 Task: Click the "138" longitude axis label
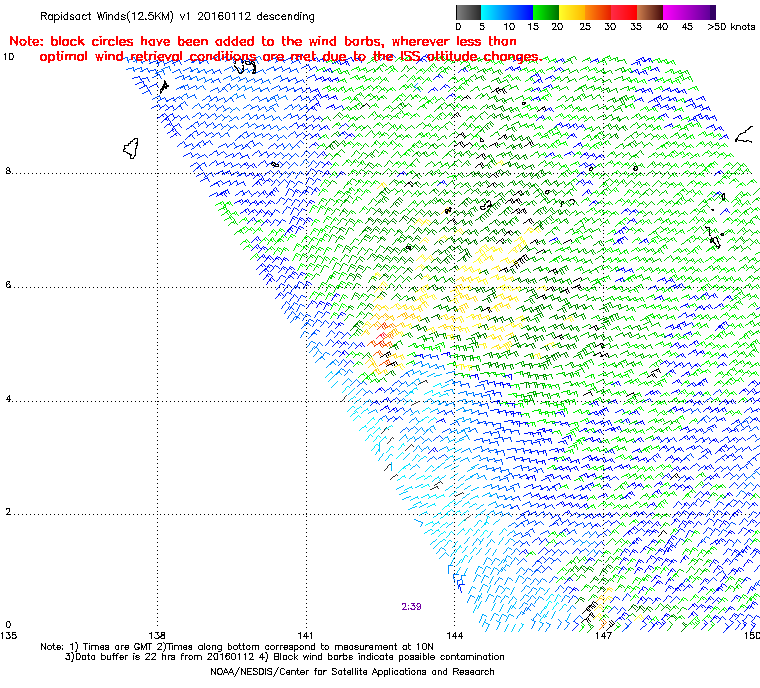coord(157,635)
